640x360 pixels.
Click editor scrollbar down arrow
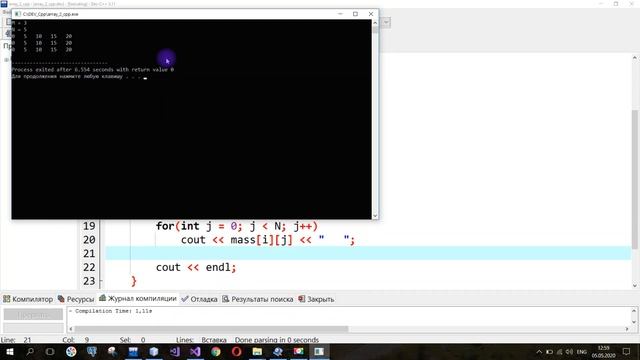click(635, 285)
